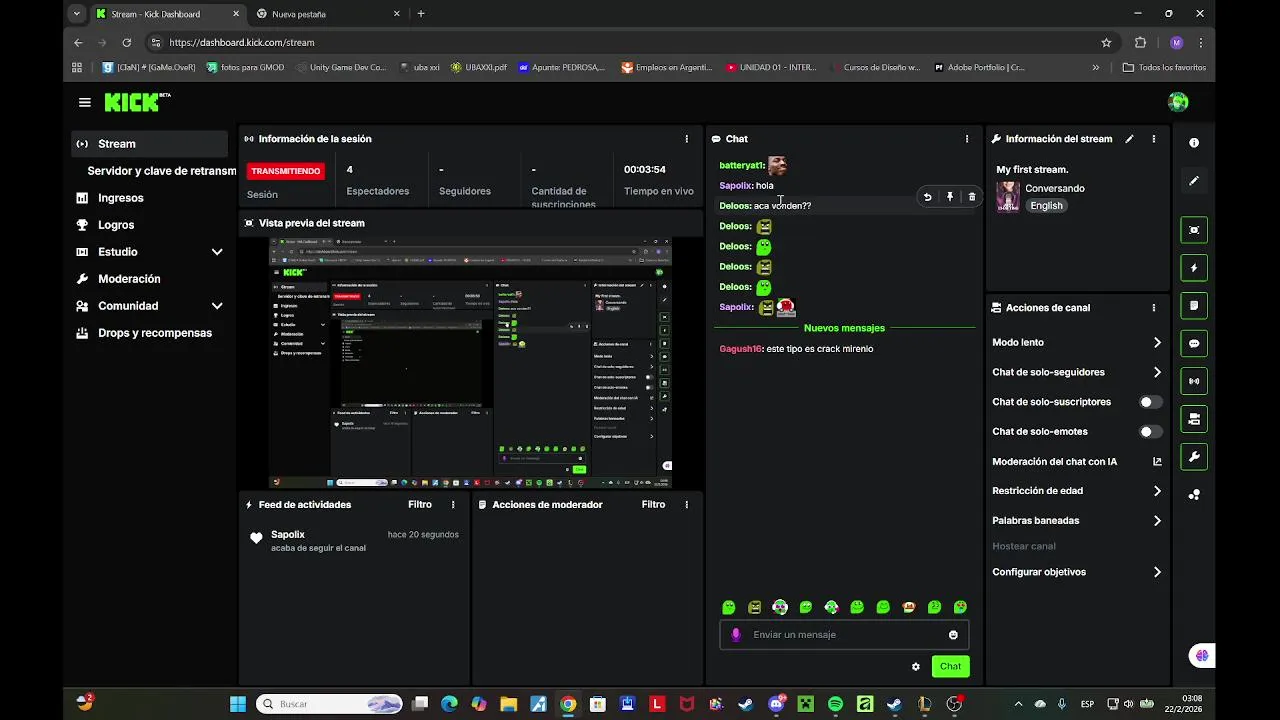Toggle the wrench widget in right sidebar
The image size is (1280, 720).
point(1194,457)
